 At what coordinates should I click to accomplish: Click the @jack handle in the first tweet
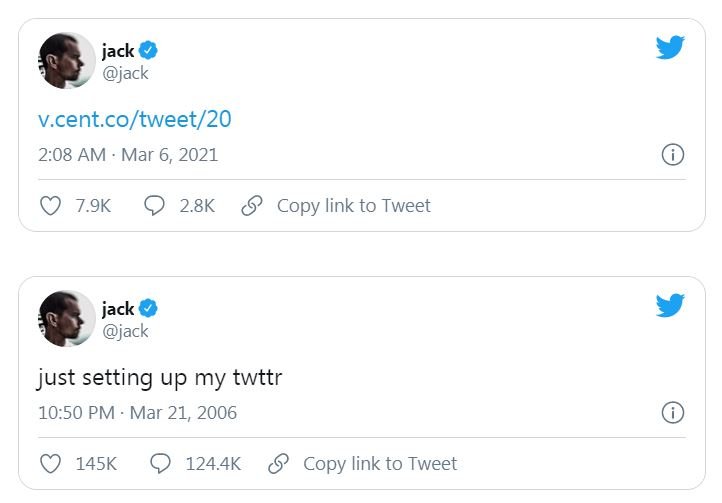pyautogui.click(x=125, y=73)
